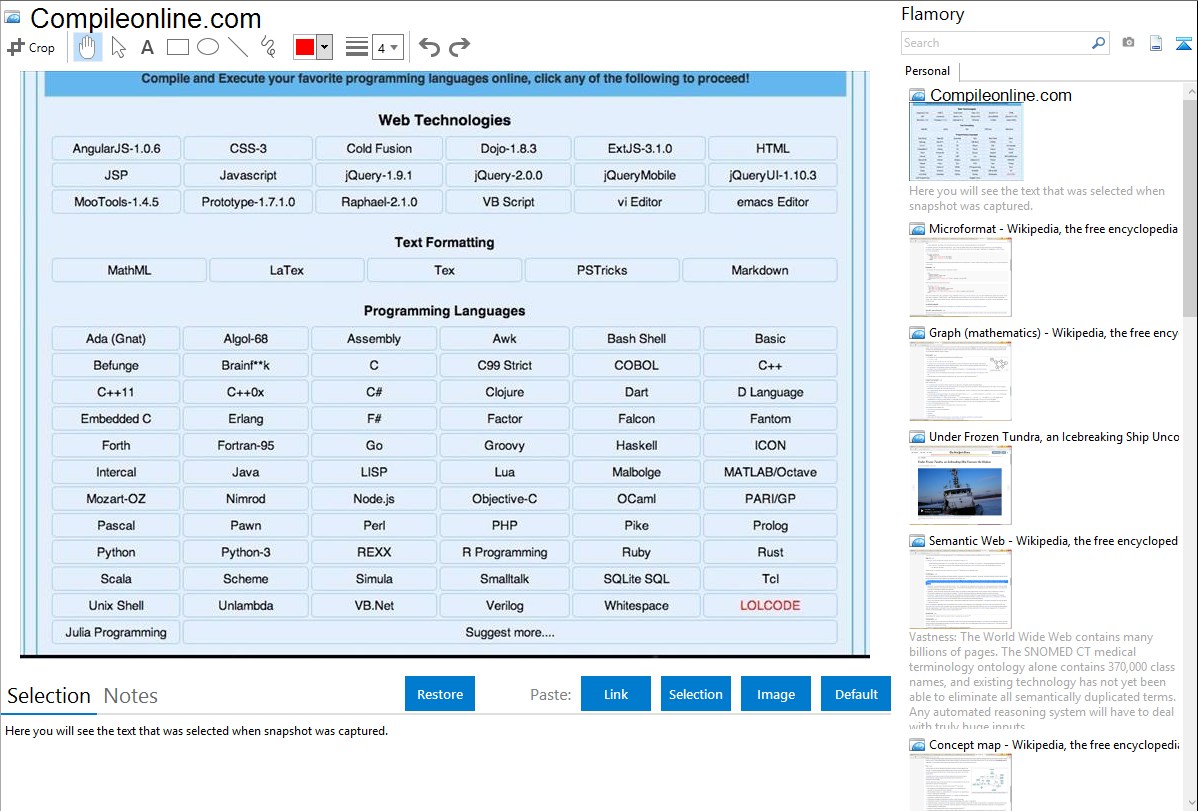Click the Image paste button
Viewport: 1198px width, 811px height.
pyautogui.click(x=775, y=694)
